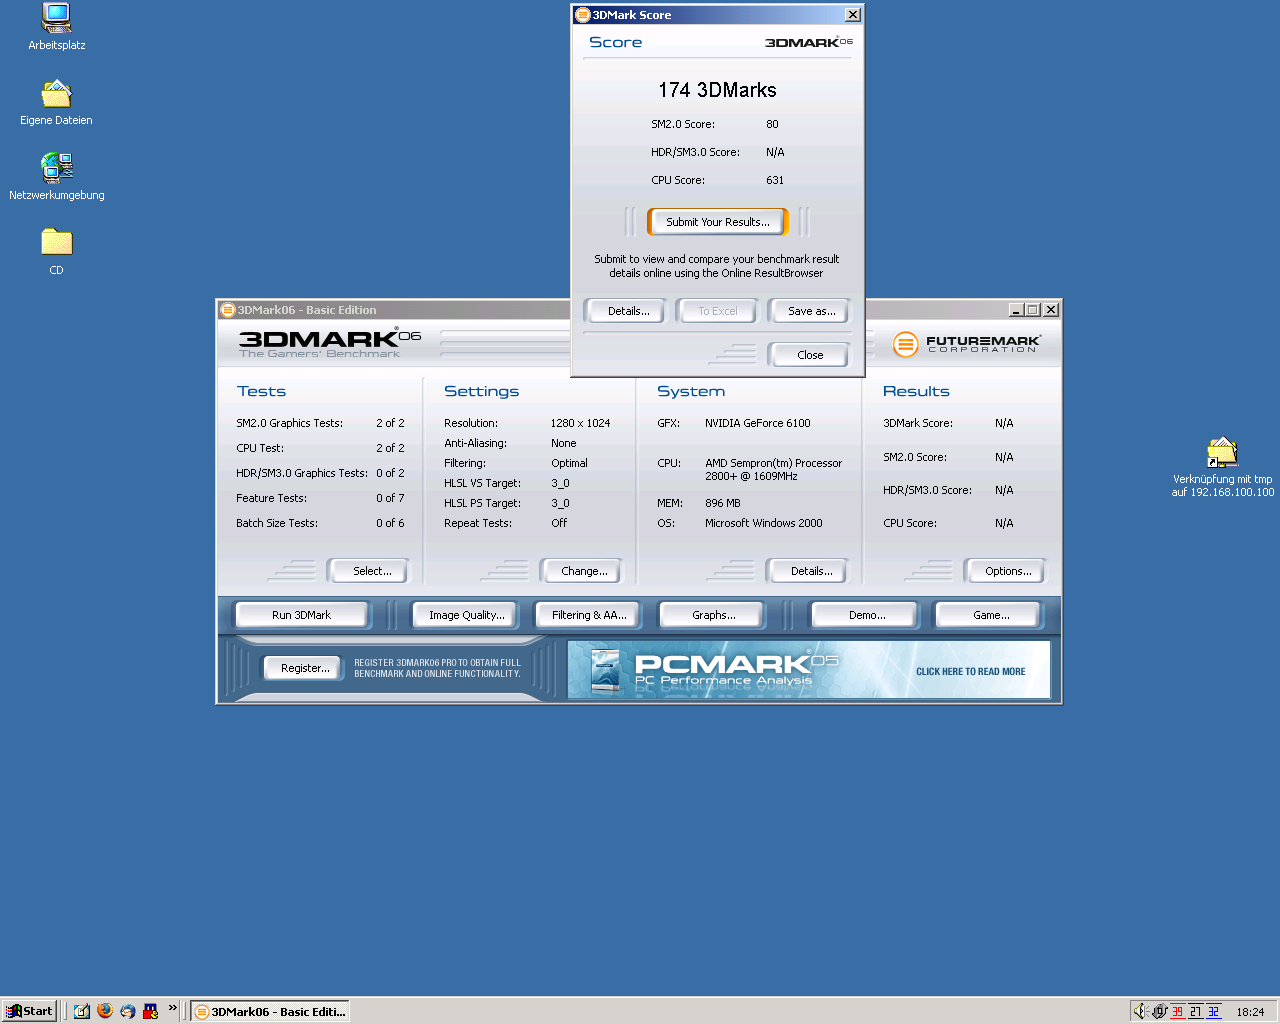Minimize the 3DMark06 main window
The width and height of the screenshot is (1280, 1024).
click(x=1016, y=310)
